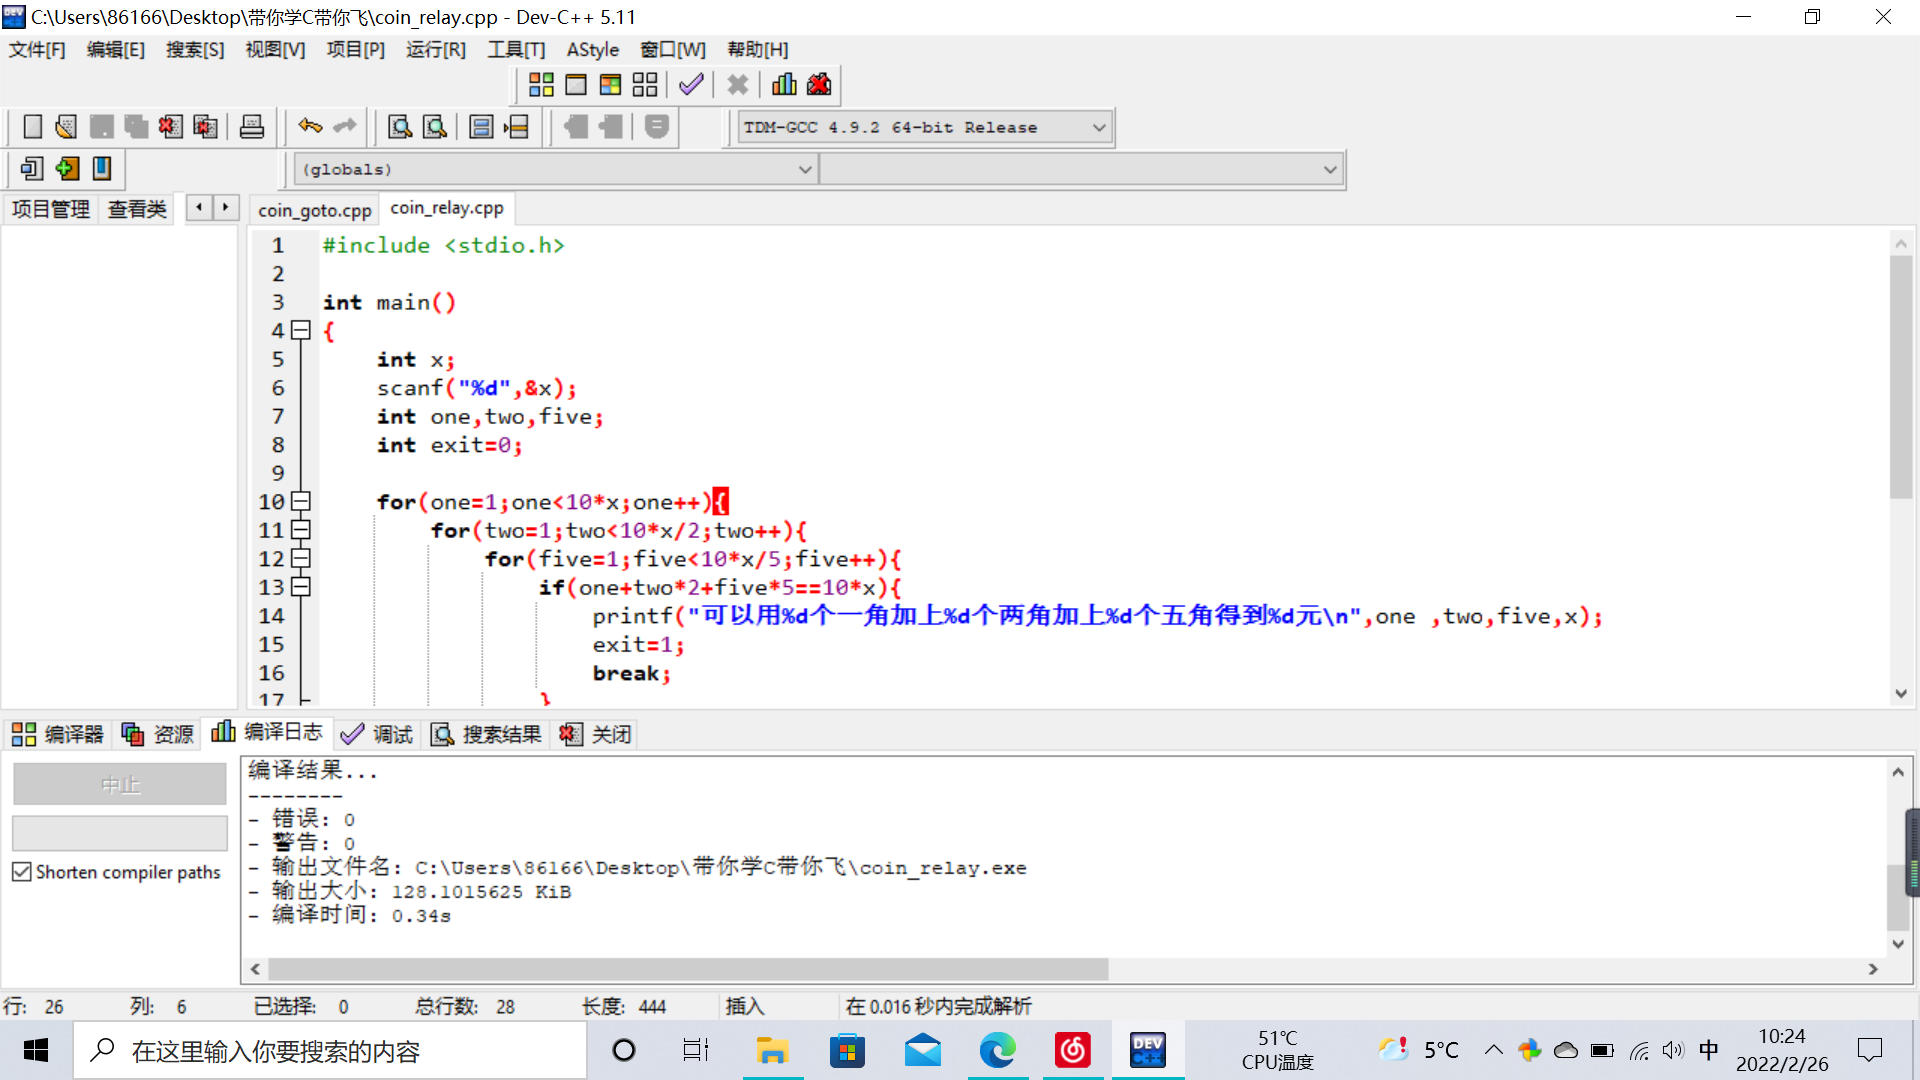Switch to the 项目管理 panel tab
This screenshot has width=1920, height=1080.
coord(50,209)
